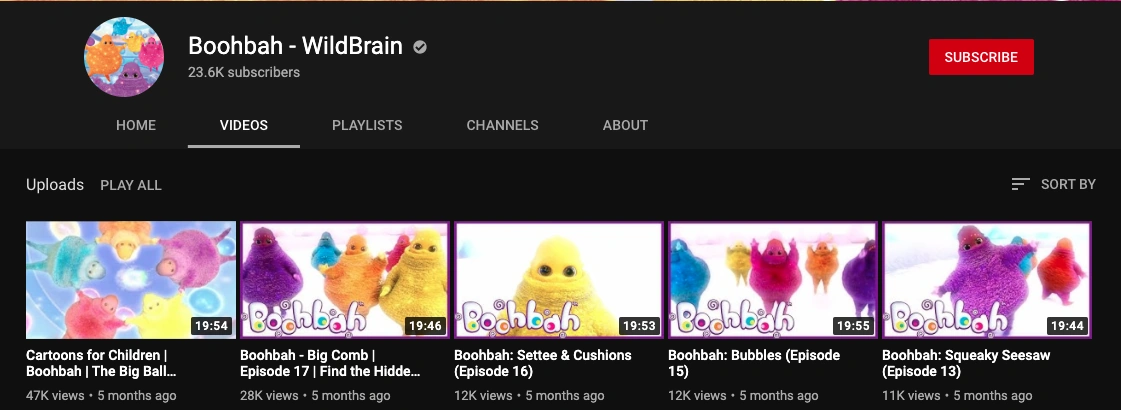Click the 23.6K subscribers text
Viewport: 1121px width, 410px height.
(244, 72)
